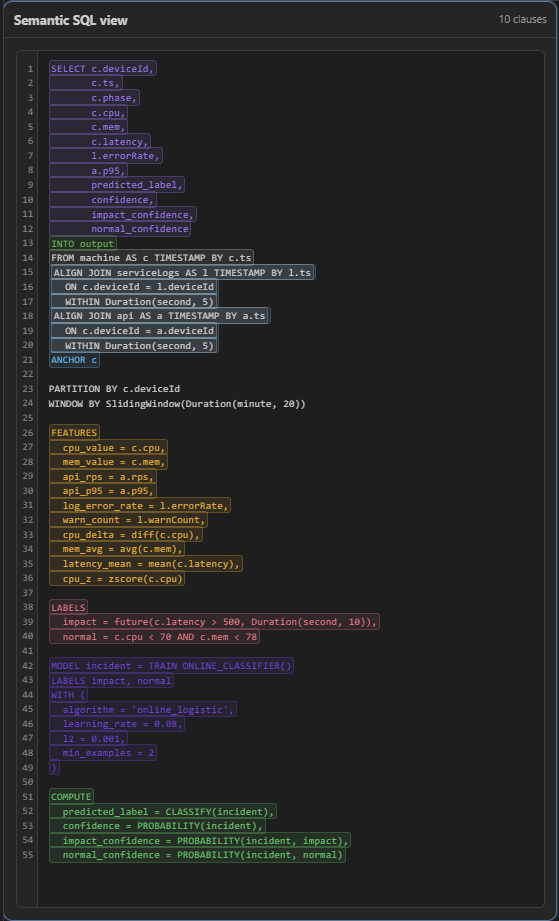Click 'normal_confidence = PROBABILITY(incident, normal)'
The height and width of the screenshot is (921, 559).
click(x=197, y=854)
